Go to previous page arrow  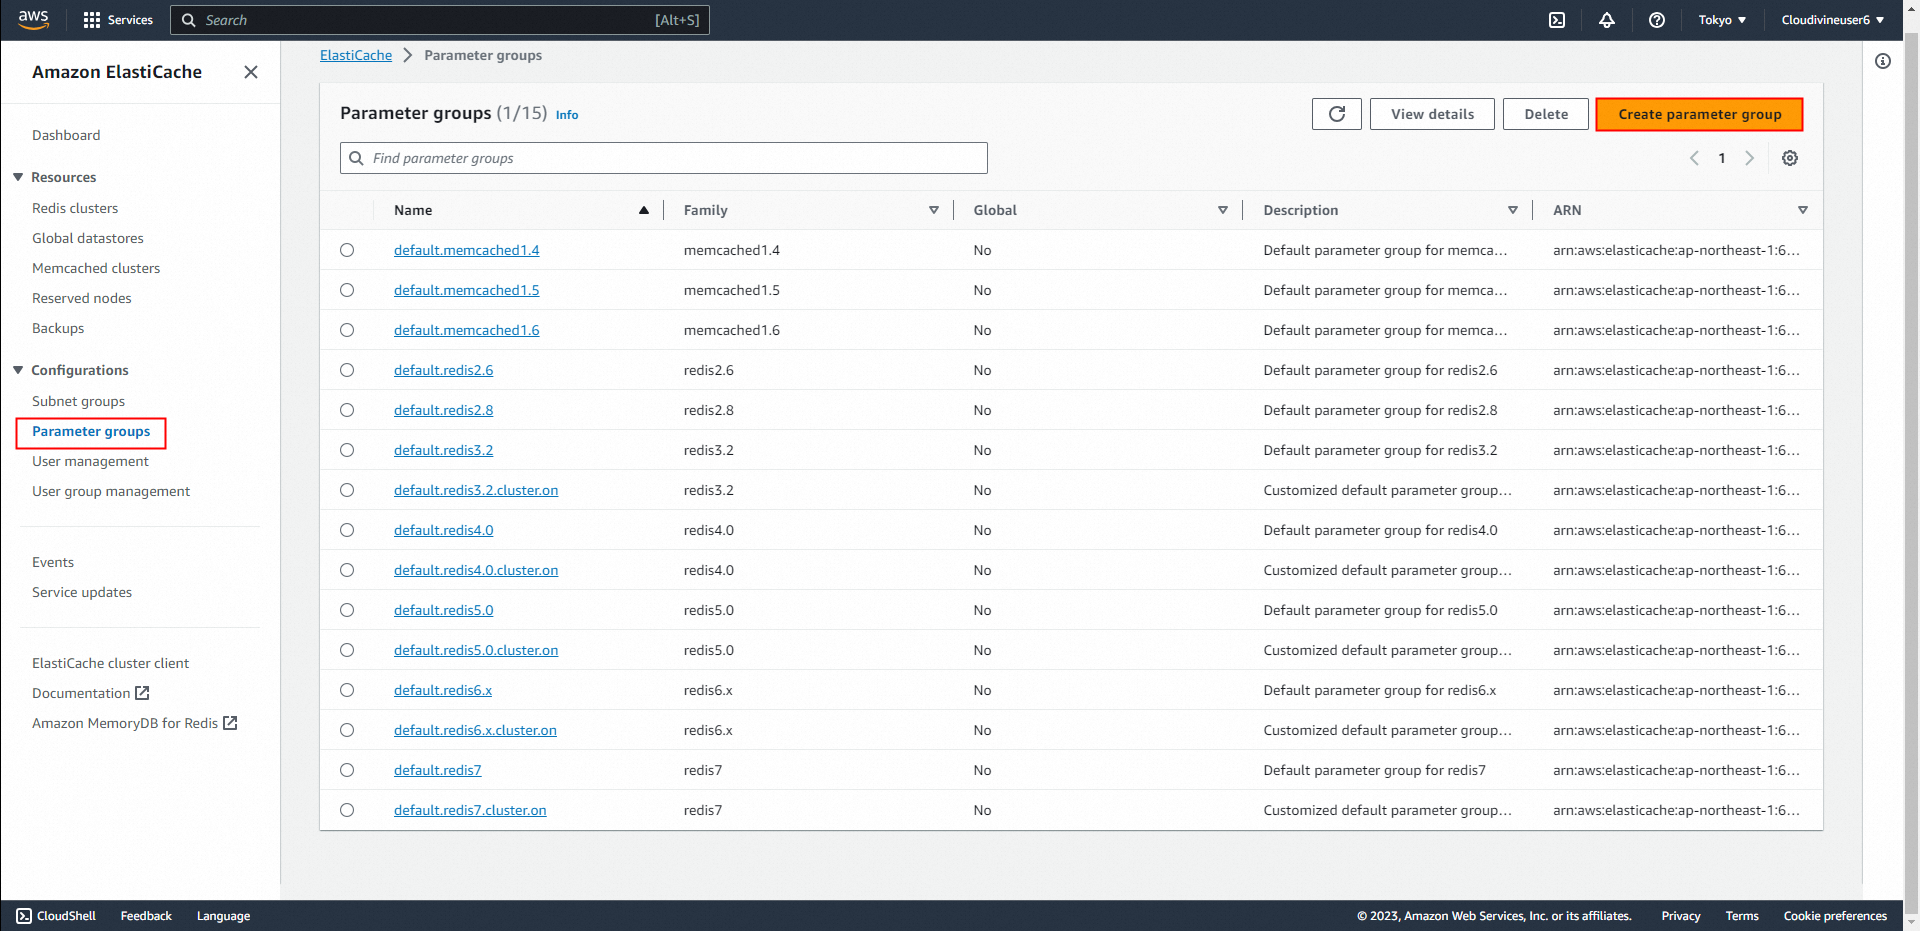click(x=1694, y=158)
